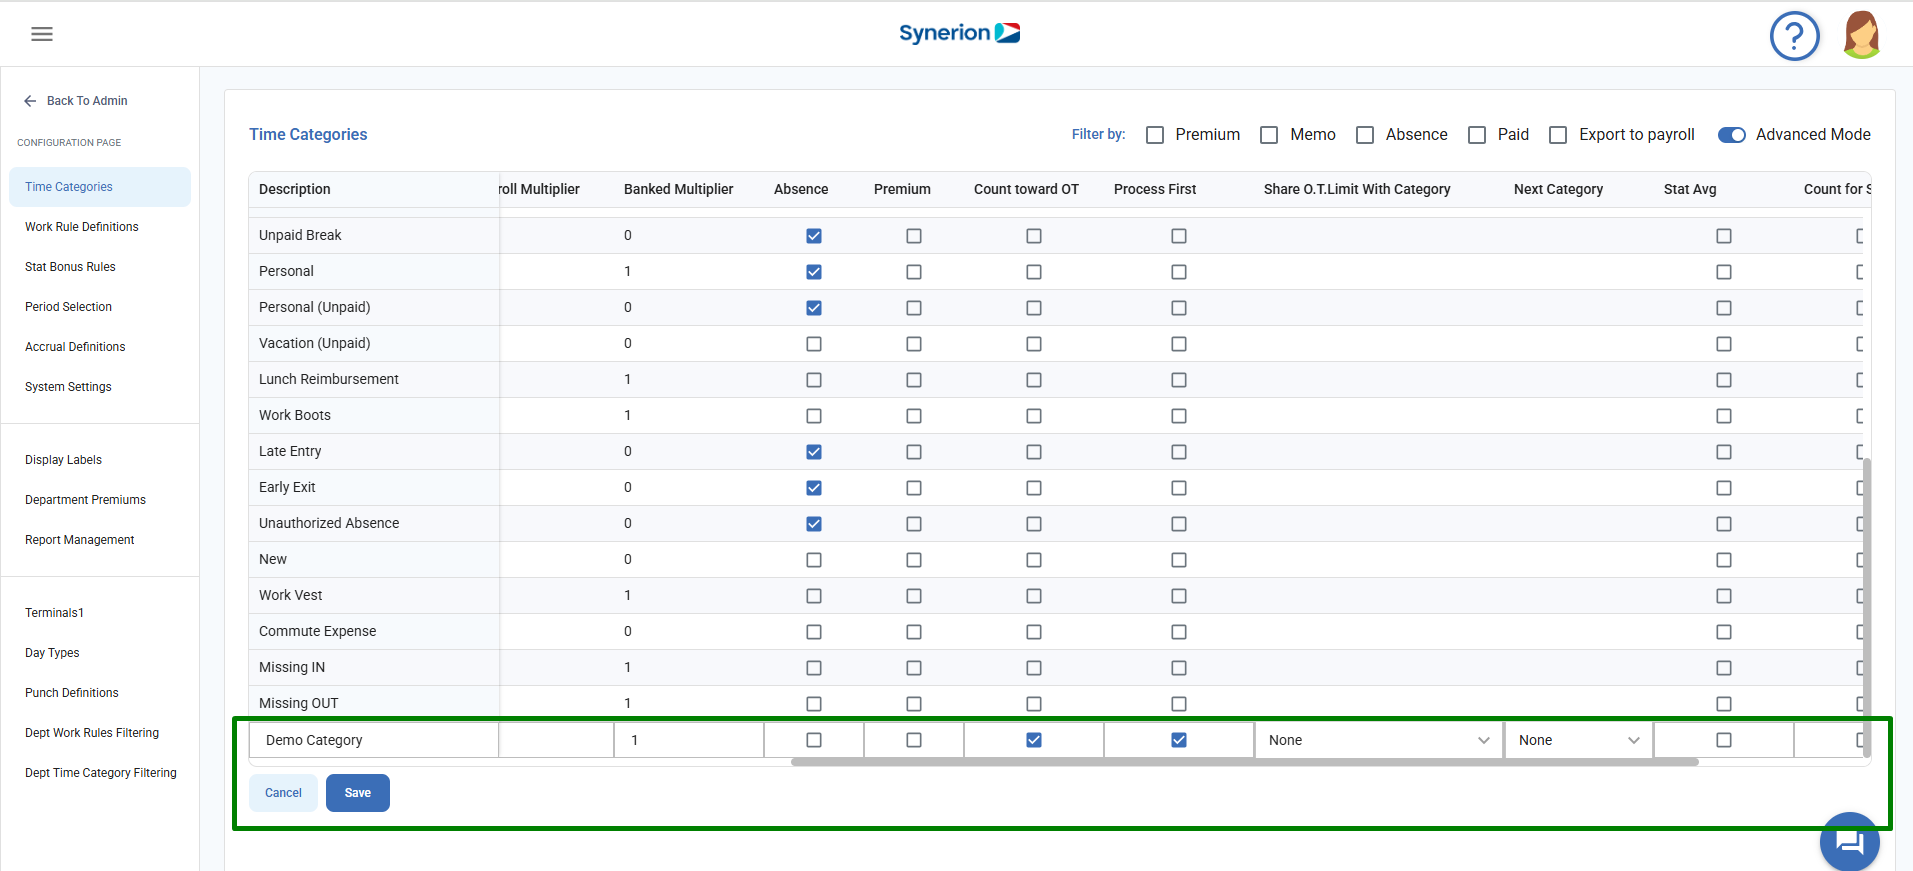Screen dimensions: 1913x871
Task: Edit Banked Multiplier field for Demo Category
Action: coord(689,740)
